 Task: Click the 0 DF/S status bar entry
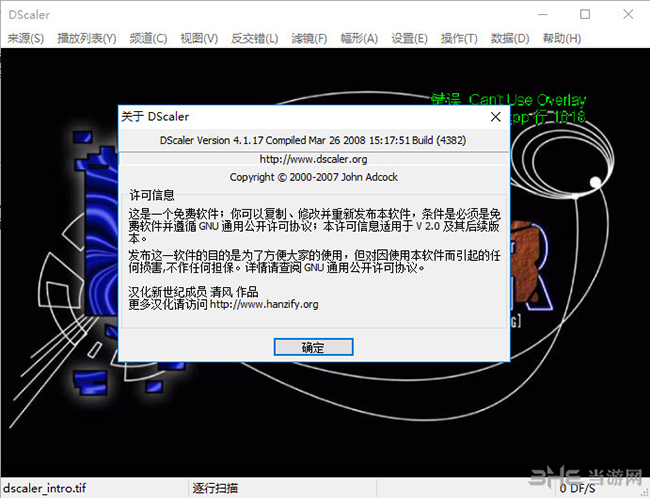[x=577, y=488]
